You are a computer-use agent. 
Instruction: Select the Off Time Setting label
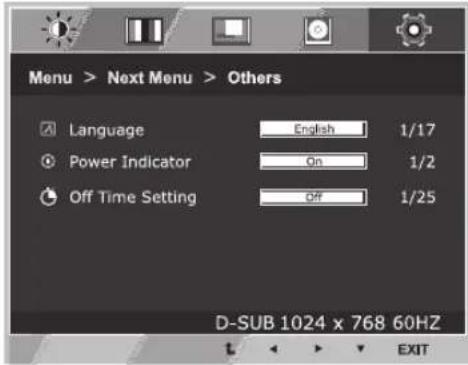(133, 197)
